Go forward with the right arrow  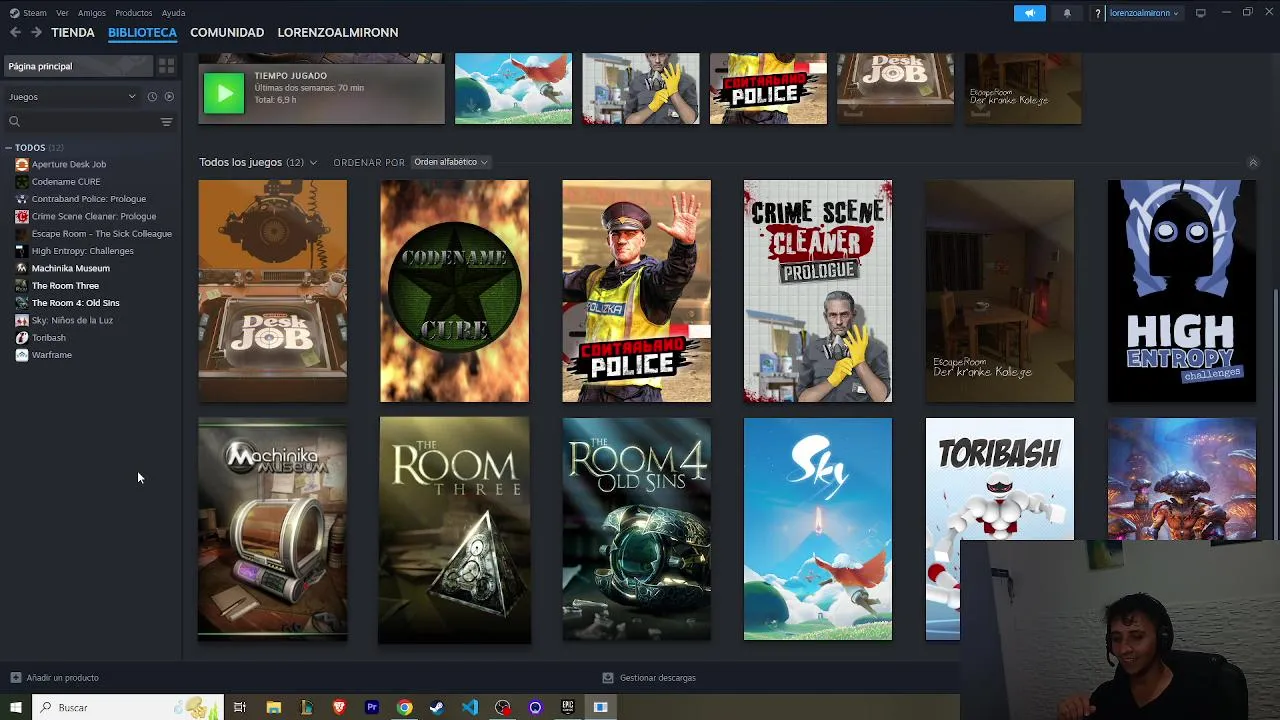tap(36, 33)
